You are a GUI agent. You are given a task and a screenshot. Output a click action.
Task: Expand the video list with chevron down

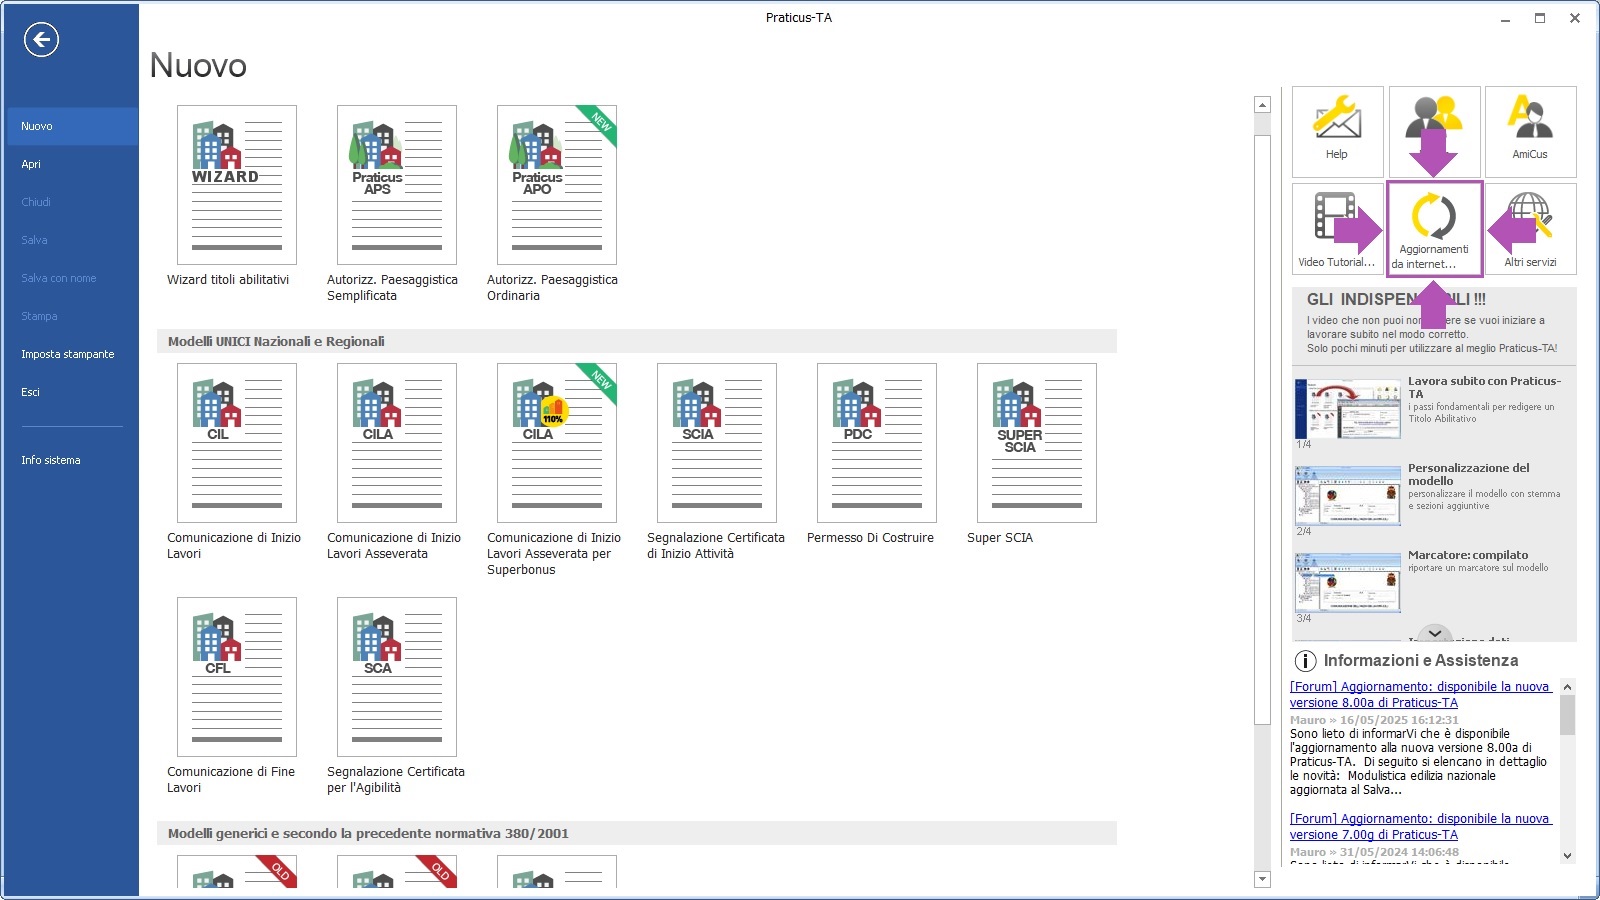[1435, 633]
